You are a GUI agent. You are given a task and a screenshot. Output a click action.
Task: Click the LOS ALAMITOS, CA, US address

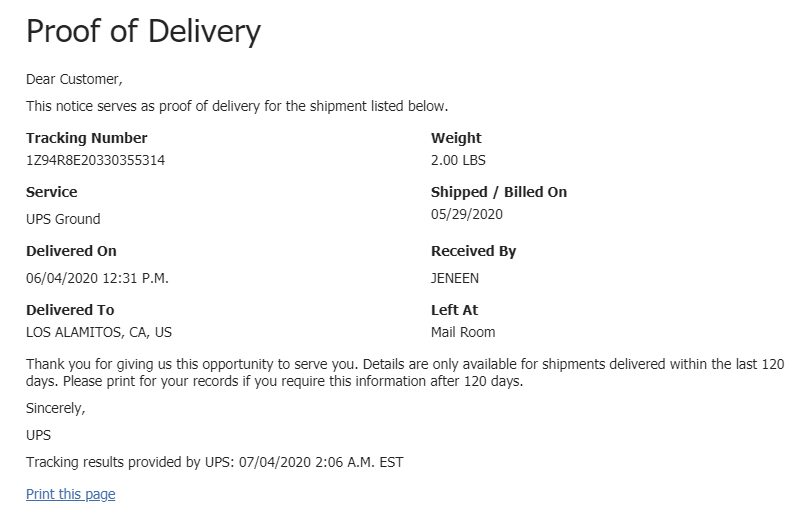(x=99, y=332)
